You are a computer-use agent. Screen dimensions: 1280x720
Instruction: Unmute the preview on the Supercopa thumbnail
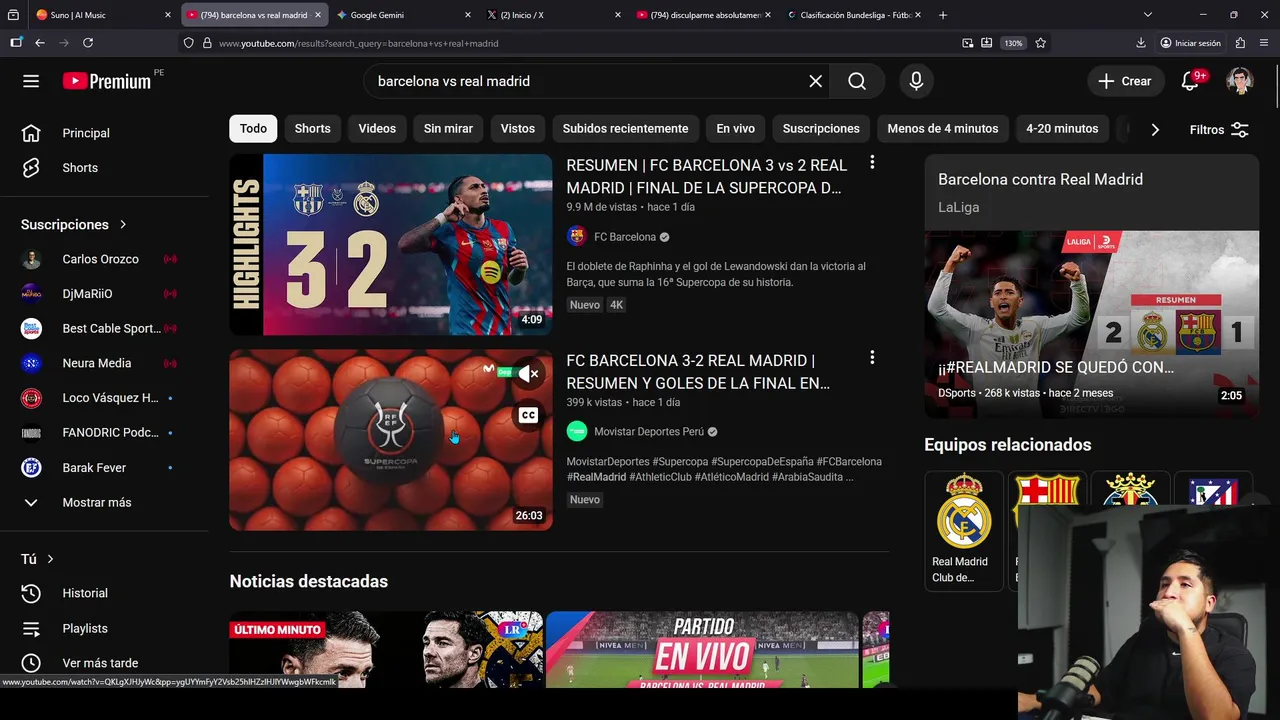coord(528,374)
